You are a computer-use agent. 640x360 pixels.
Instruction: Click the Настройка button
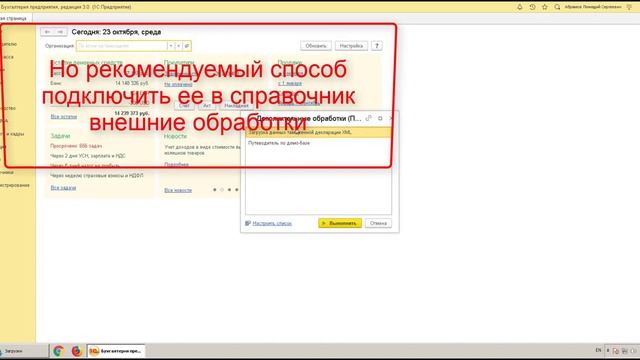pos(351,46)
